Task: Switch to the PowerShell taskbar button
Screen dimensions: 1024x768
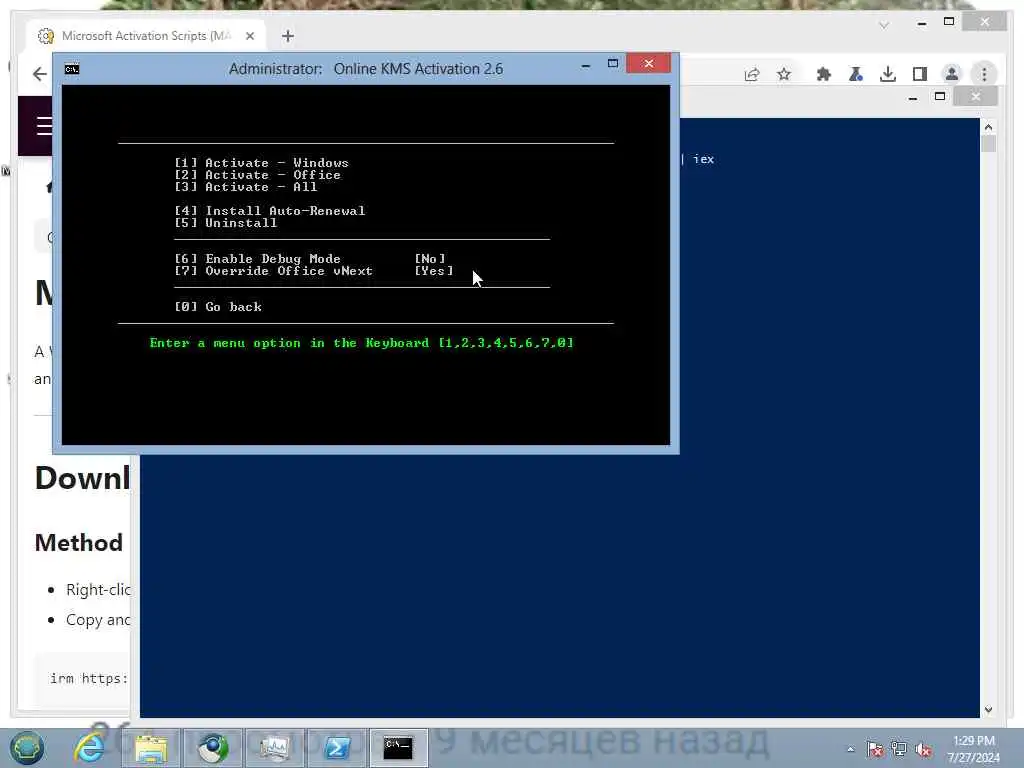Action: [x=337, y=748]
